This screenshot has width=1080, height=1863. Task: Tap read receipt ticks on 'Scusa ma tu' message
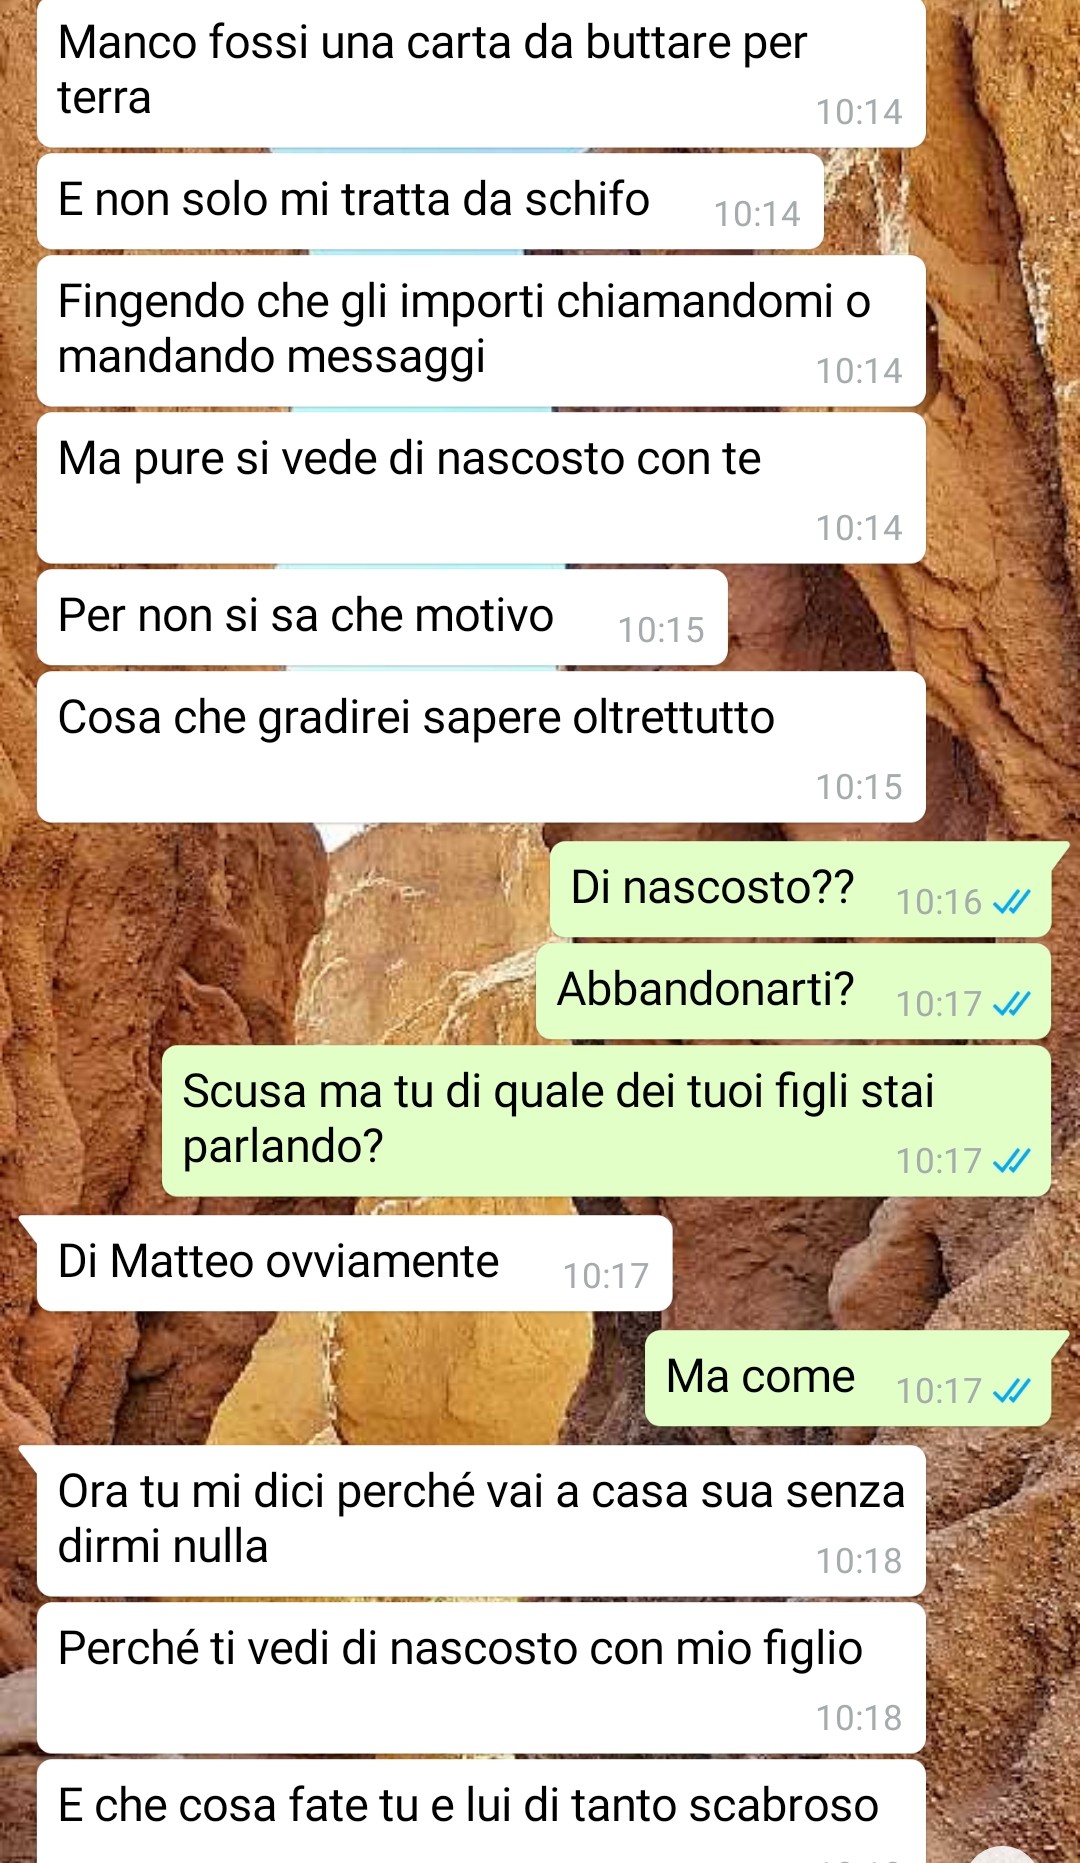[x=1011, y=1161]
